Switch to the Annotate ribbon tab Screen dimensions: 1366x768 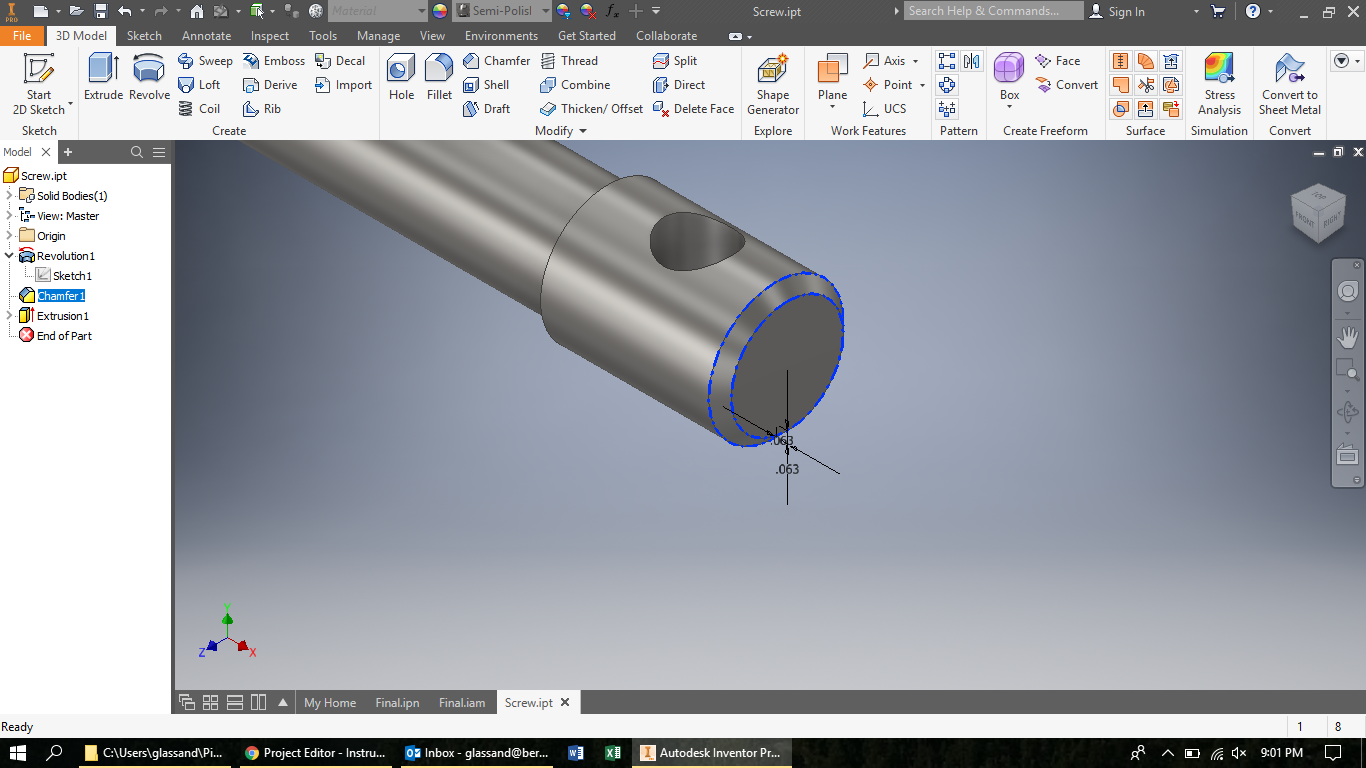206,35
